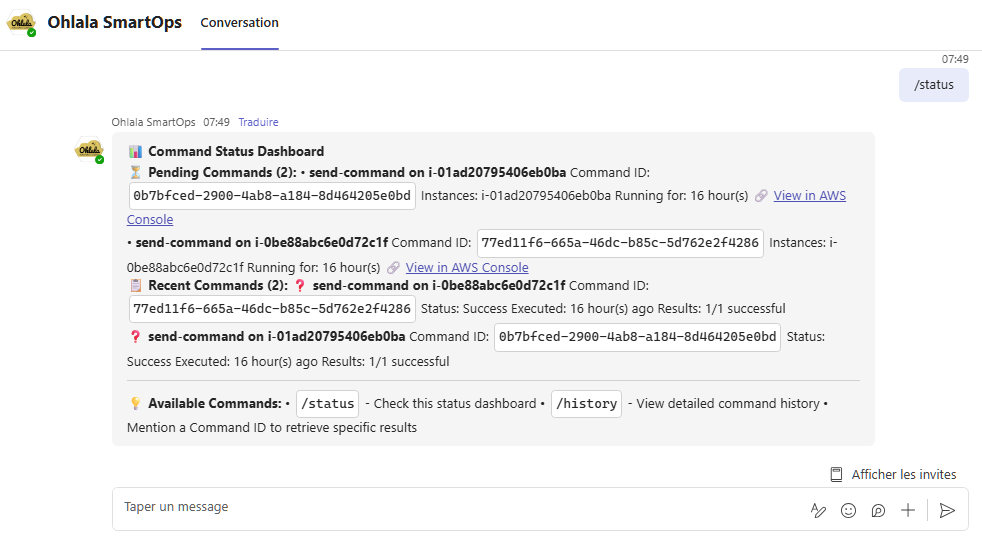Click the Ohlala SmartOps bot avatar beside message
This screenshot has height=537, width=982.
click(x=89, y=150)
